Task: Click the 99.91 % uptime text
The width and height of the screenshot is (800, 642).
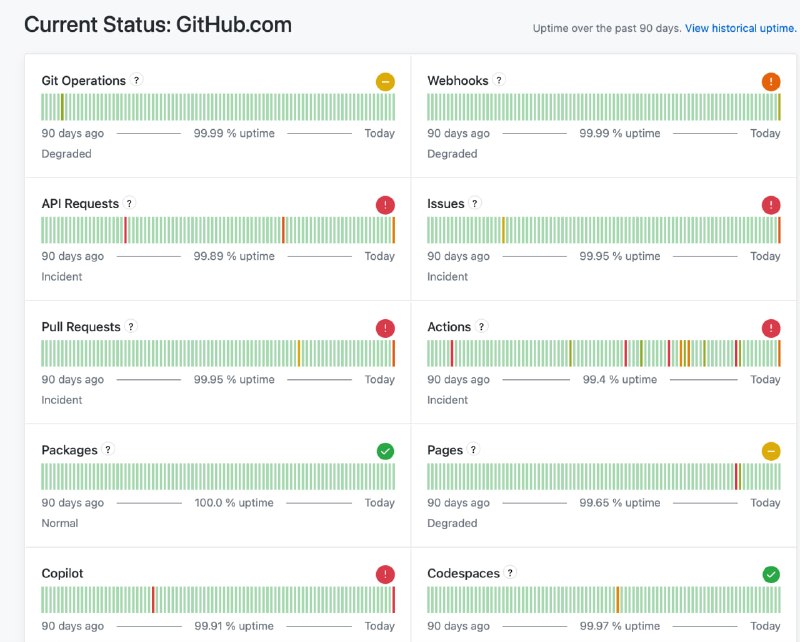Action: click(234, 626)
